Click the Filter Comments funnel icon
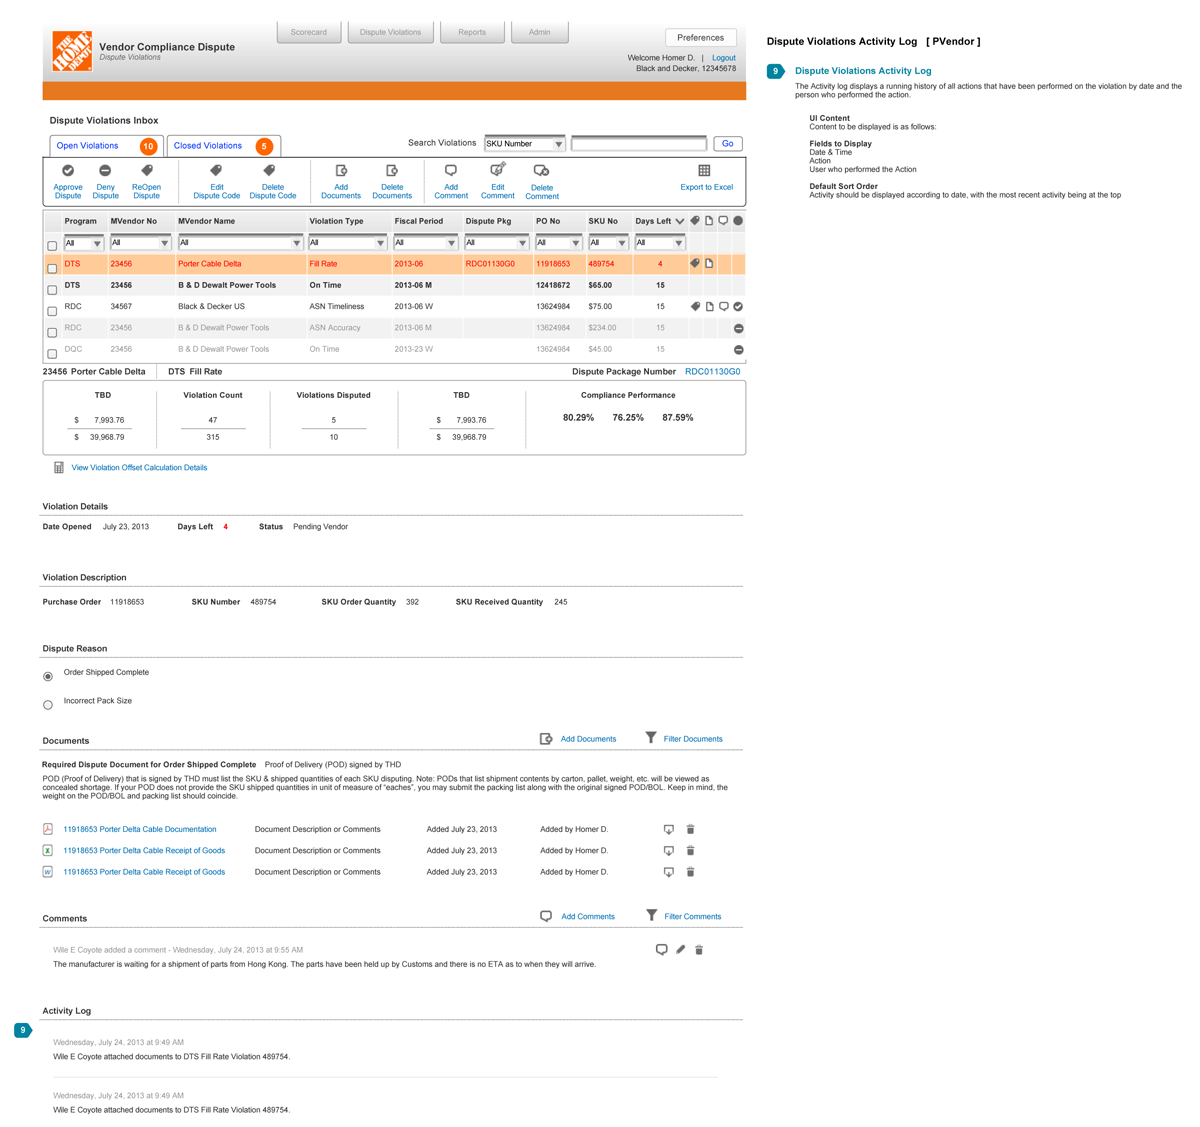Screen dimensions: 1200x1127 [x=652, y=915]
